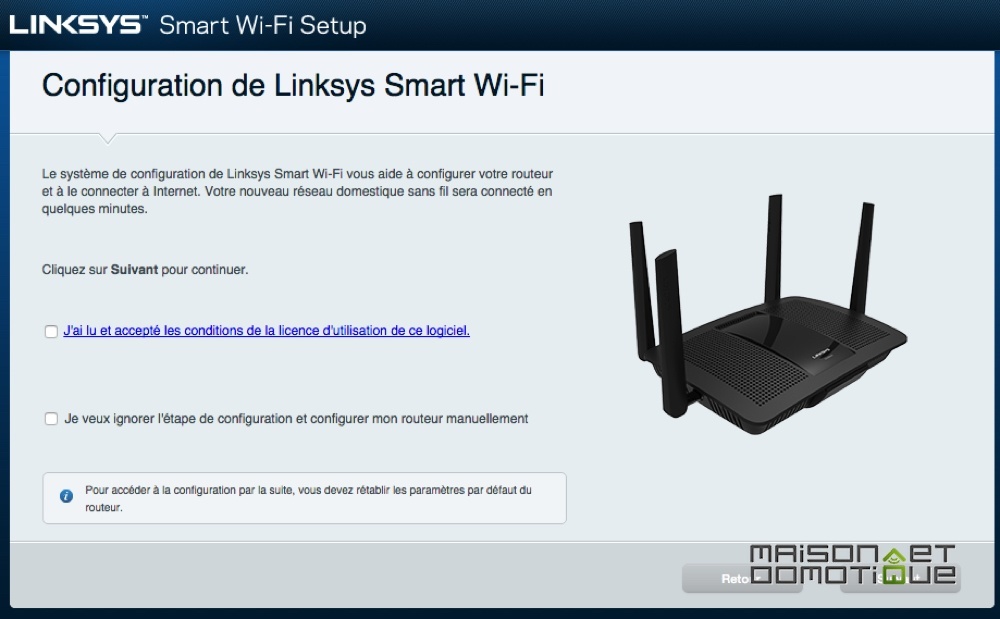
Task: Click the Linksys badge on router body
Action: (x=821, y=352)
